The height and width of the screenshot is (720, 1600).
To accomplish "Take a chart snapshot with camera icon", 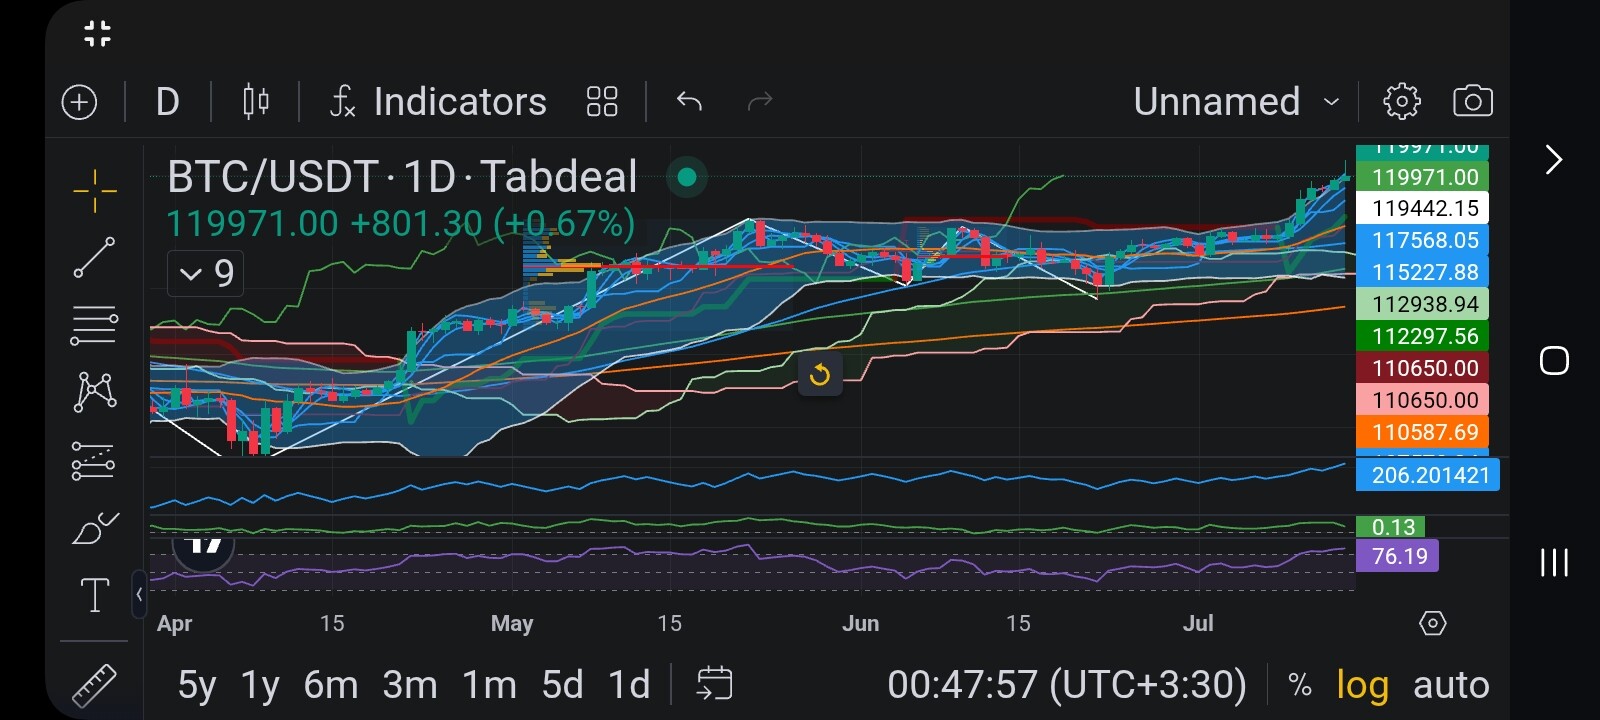I will [1472, 101].
